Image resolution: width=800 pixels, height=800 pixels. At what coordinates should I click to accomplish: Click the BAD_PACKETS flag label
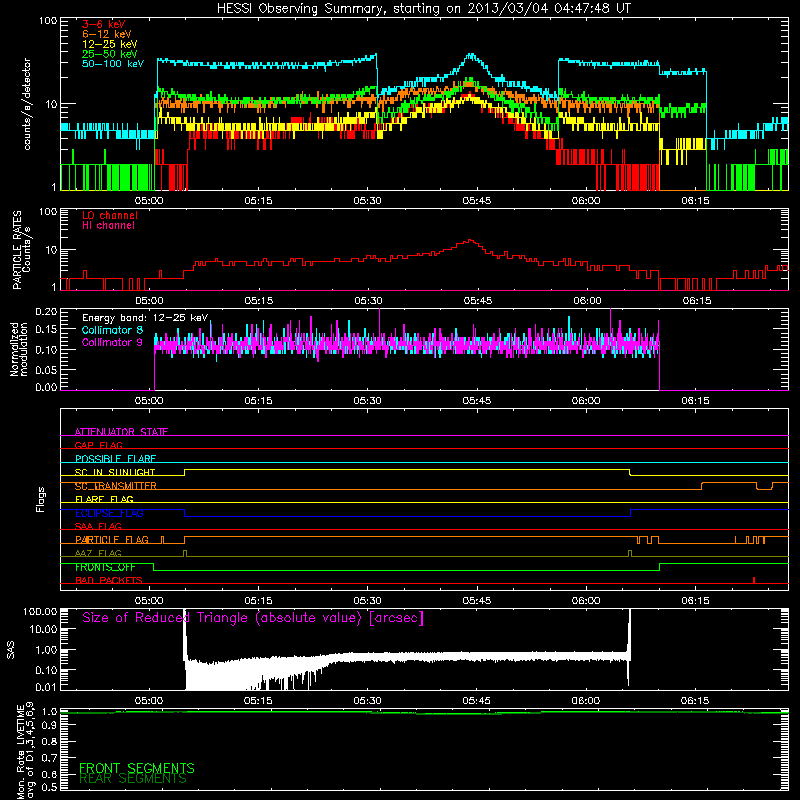point(109,580)
